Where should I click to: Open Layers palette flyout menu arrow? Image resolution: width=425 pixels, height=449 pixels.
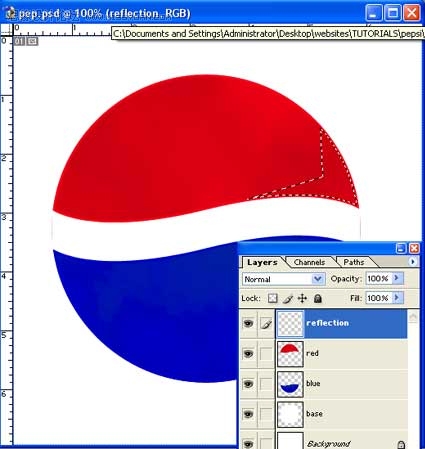click(412, 262)
